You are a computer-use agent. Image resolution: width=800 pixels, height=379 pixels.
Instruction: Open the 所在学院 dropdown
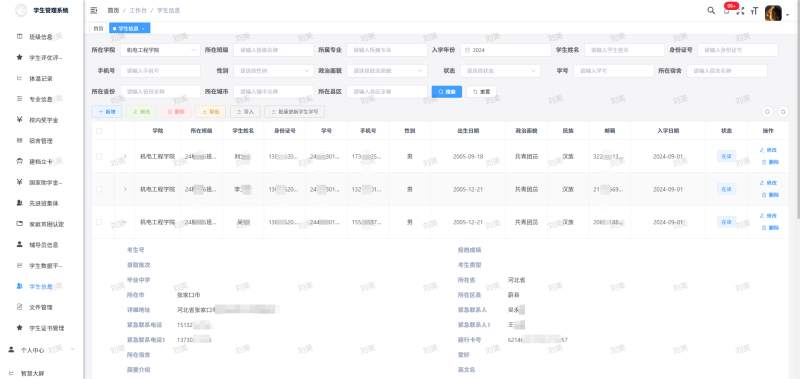pyautogui.click(x=160, y=50)
